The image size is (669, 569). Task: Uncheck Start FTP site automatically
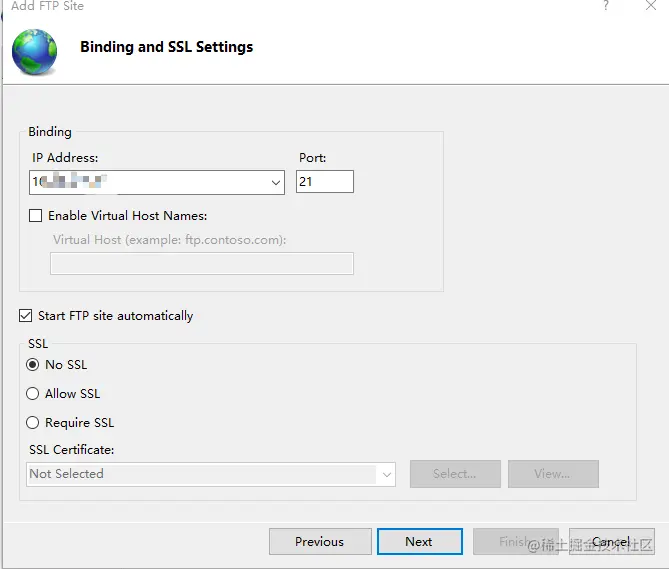pos(26,316)
